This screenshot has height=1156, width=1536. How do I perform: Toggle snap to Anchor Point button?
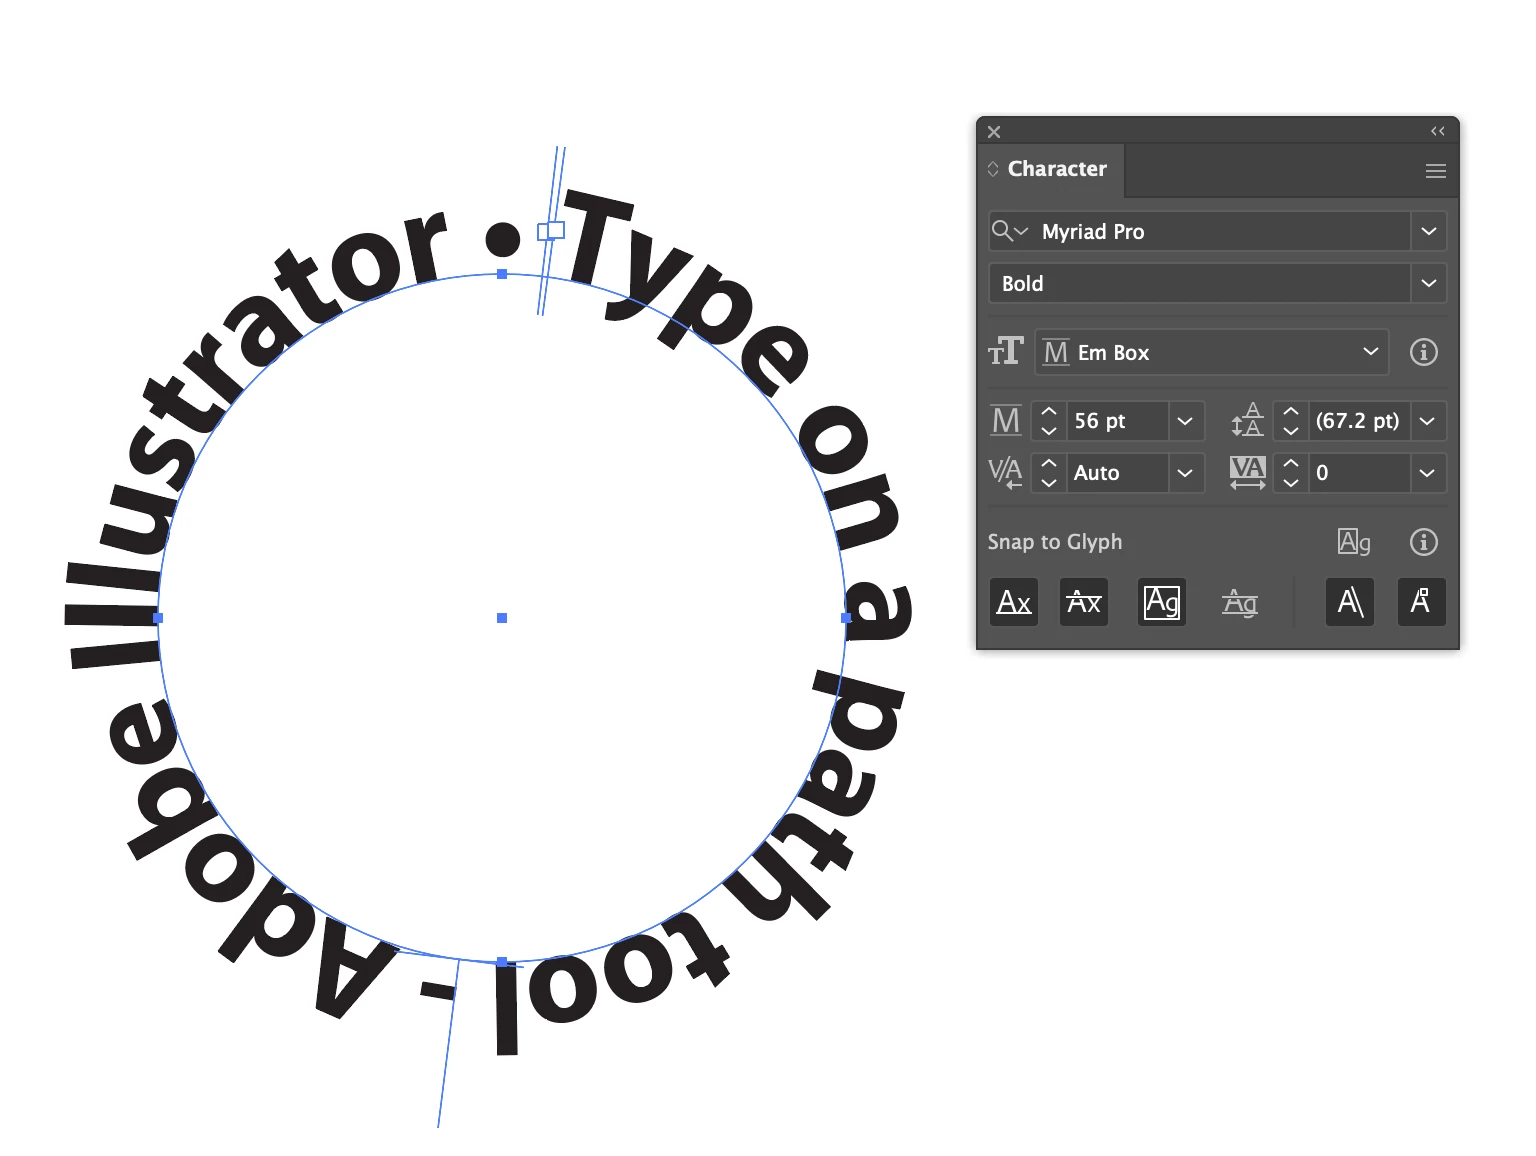[1422, 602]
